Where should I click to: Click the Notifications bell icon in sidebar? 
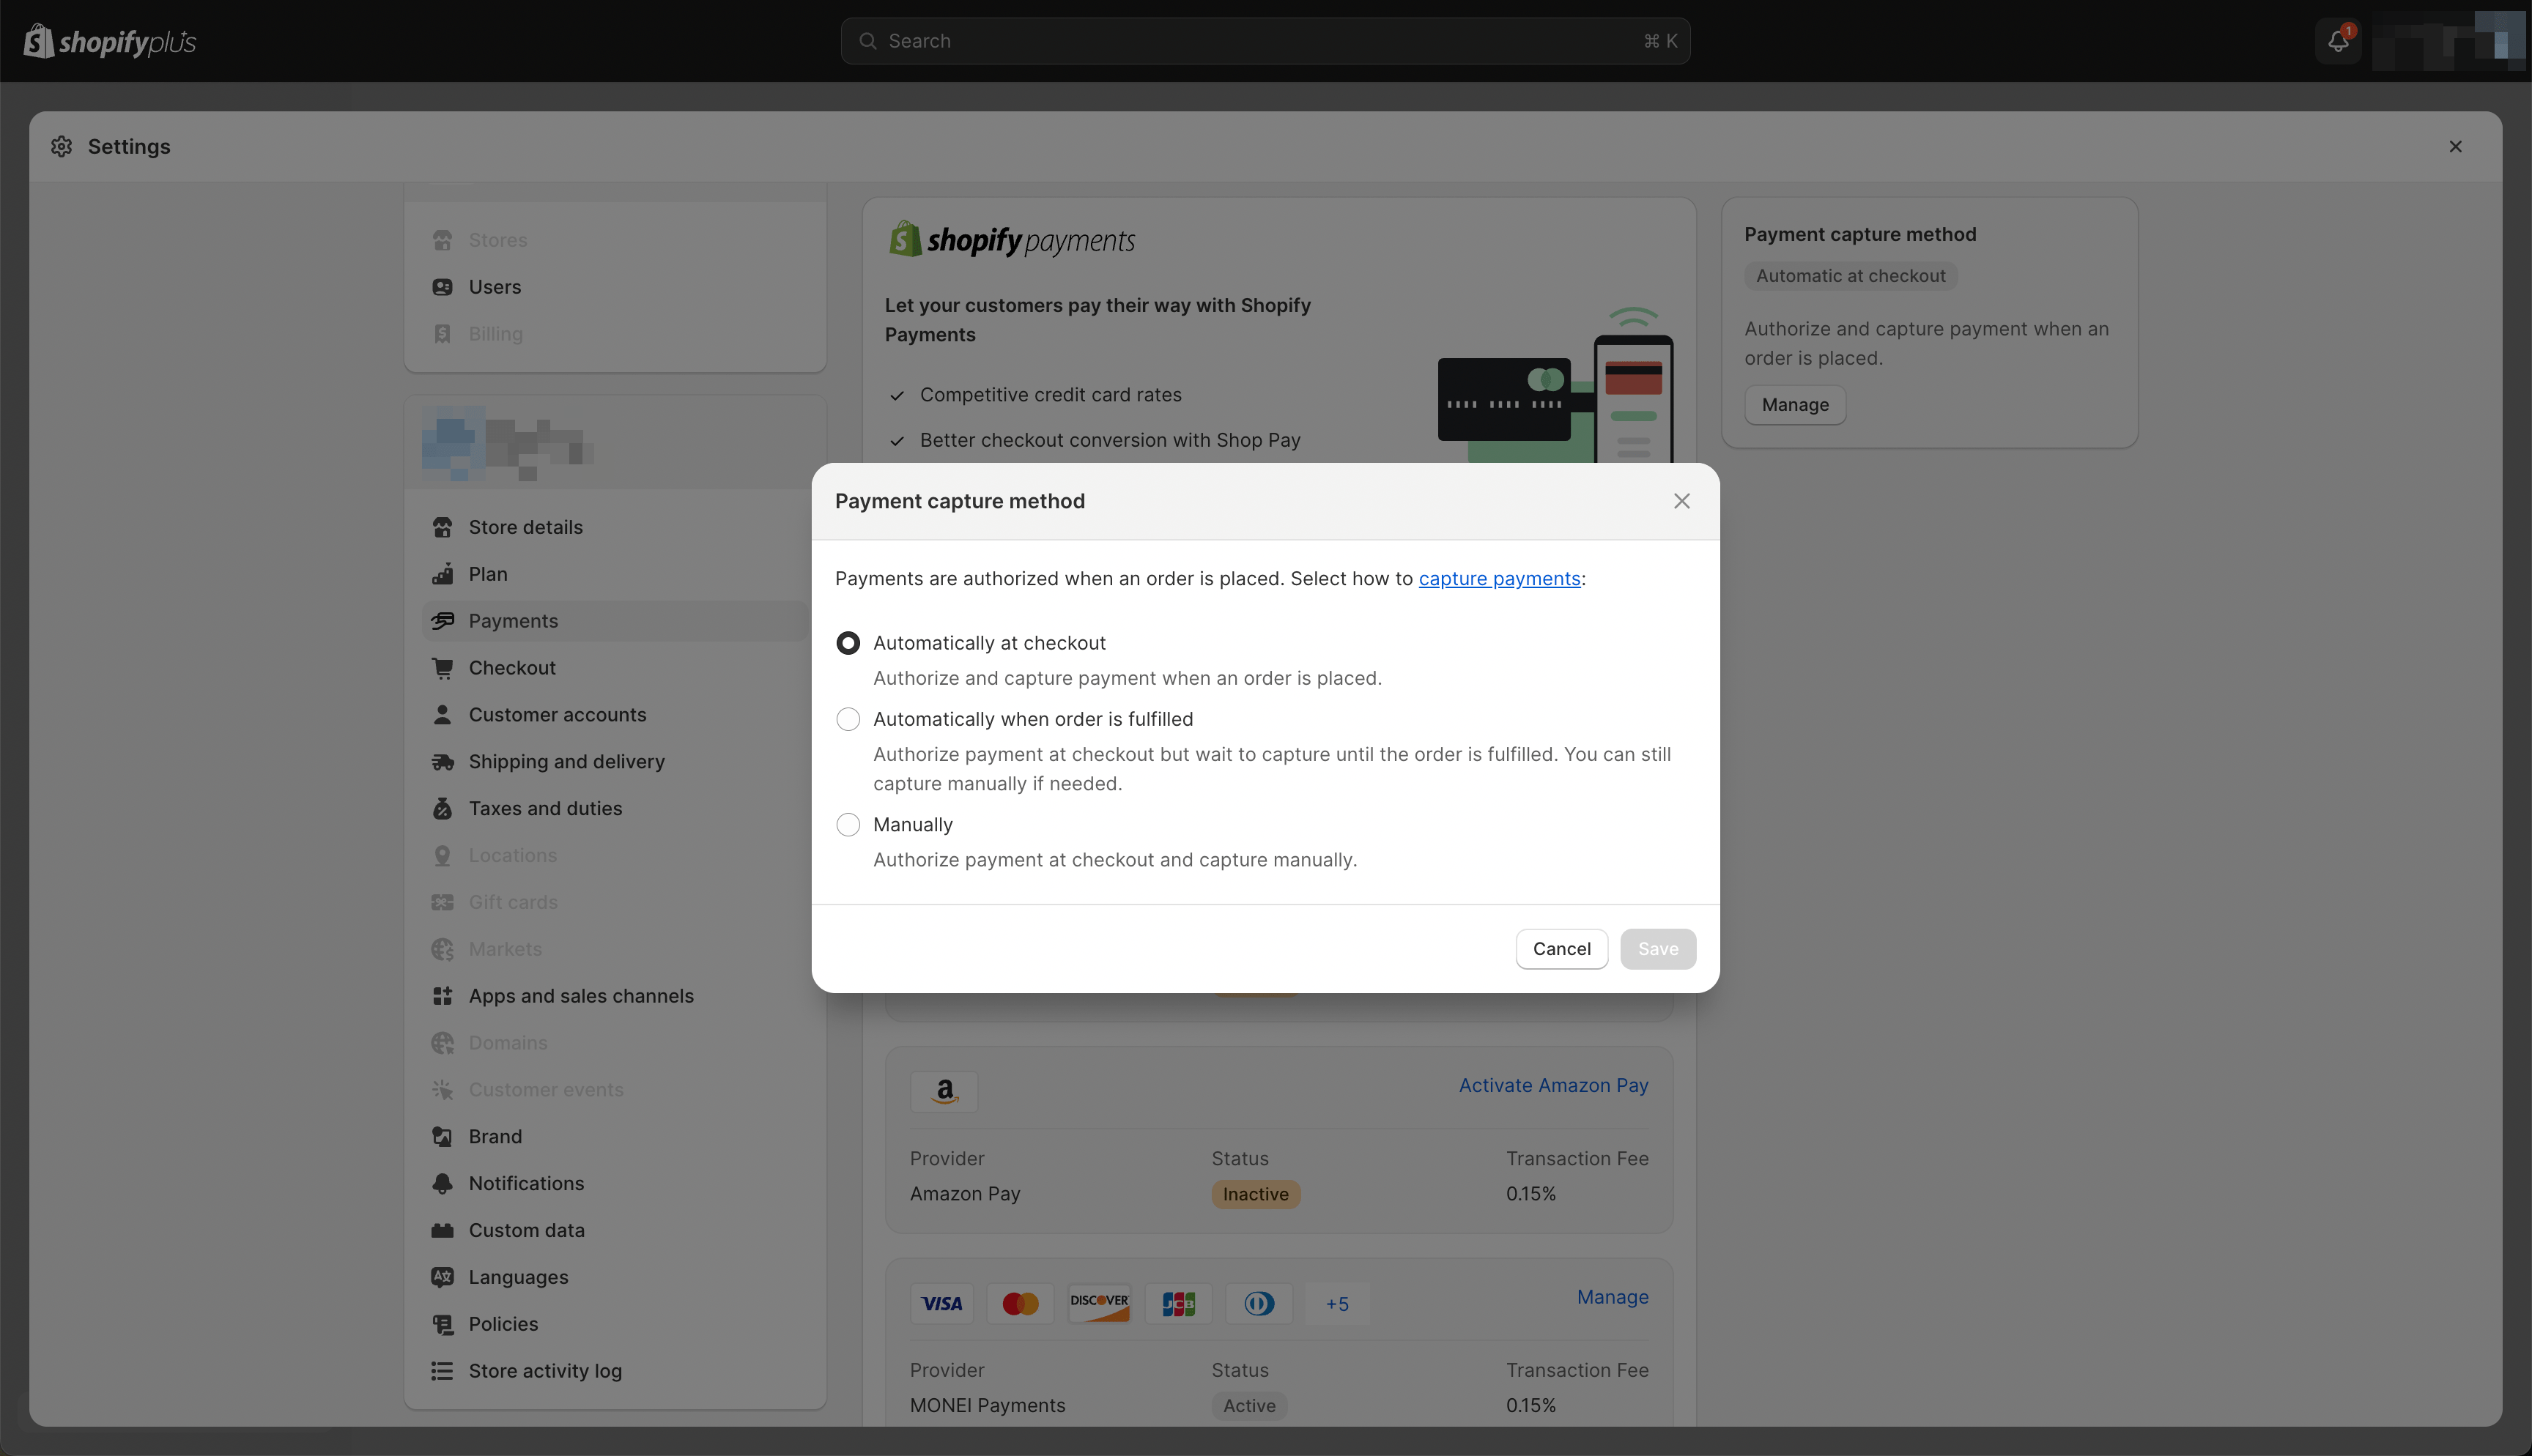[x=444, y=1183]
